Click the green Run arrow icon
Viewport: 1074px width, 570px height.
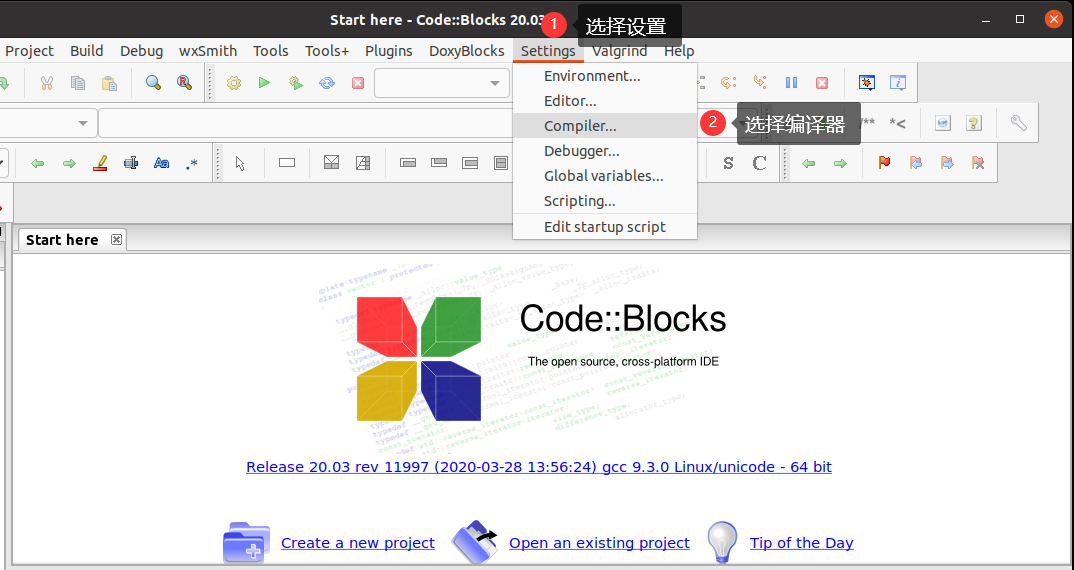(x=264, y=83)
